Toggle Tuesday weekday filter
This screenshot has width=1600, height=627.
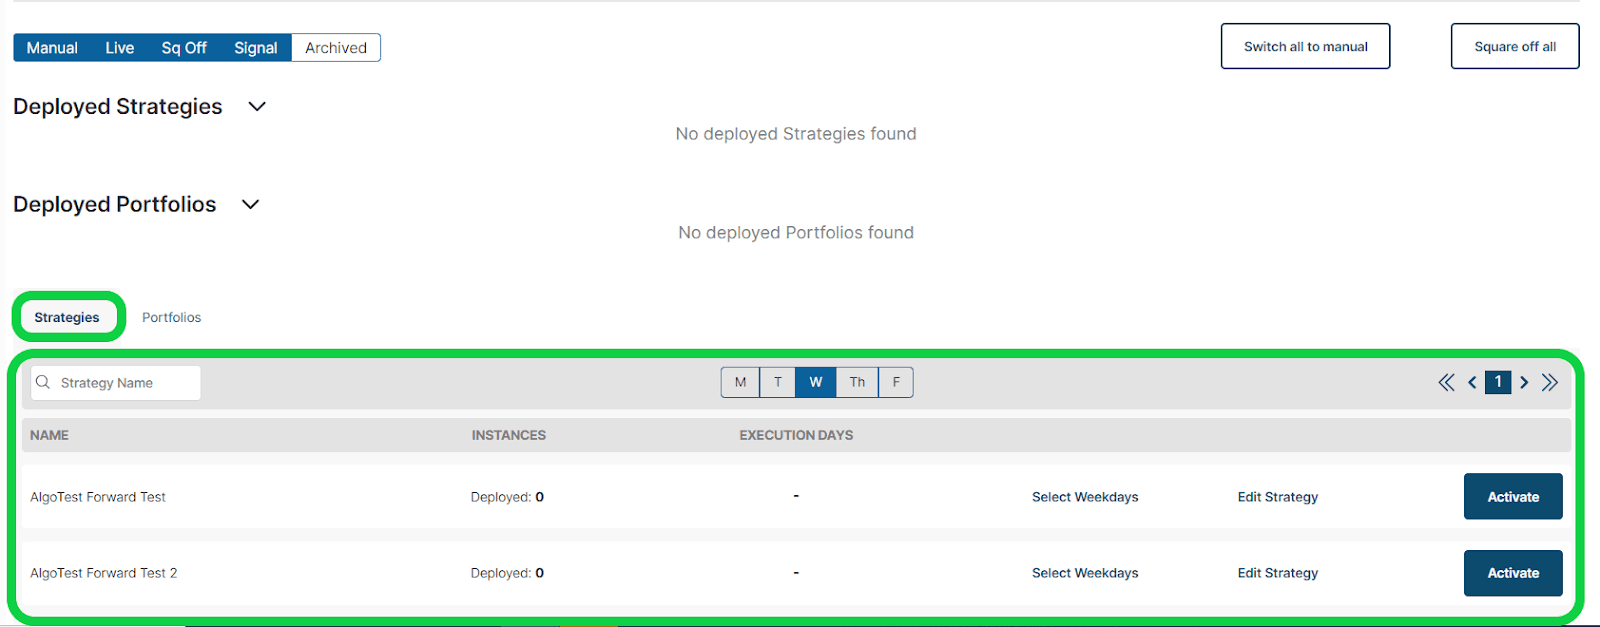click(x=778, y=382)
